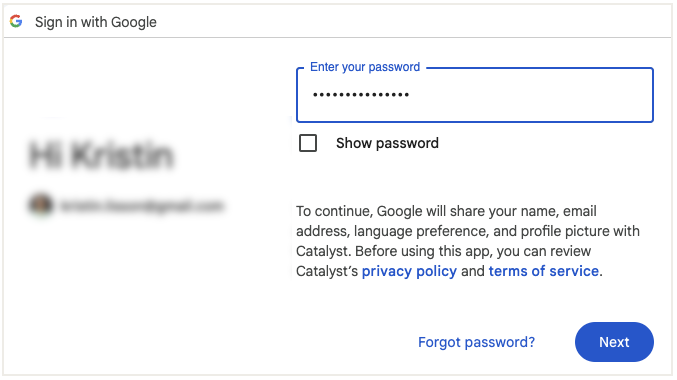Click the 'Catalyst. Before using this app' line
The width and height of the screenshot is (677, 380).
tap(443, 251)
